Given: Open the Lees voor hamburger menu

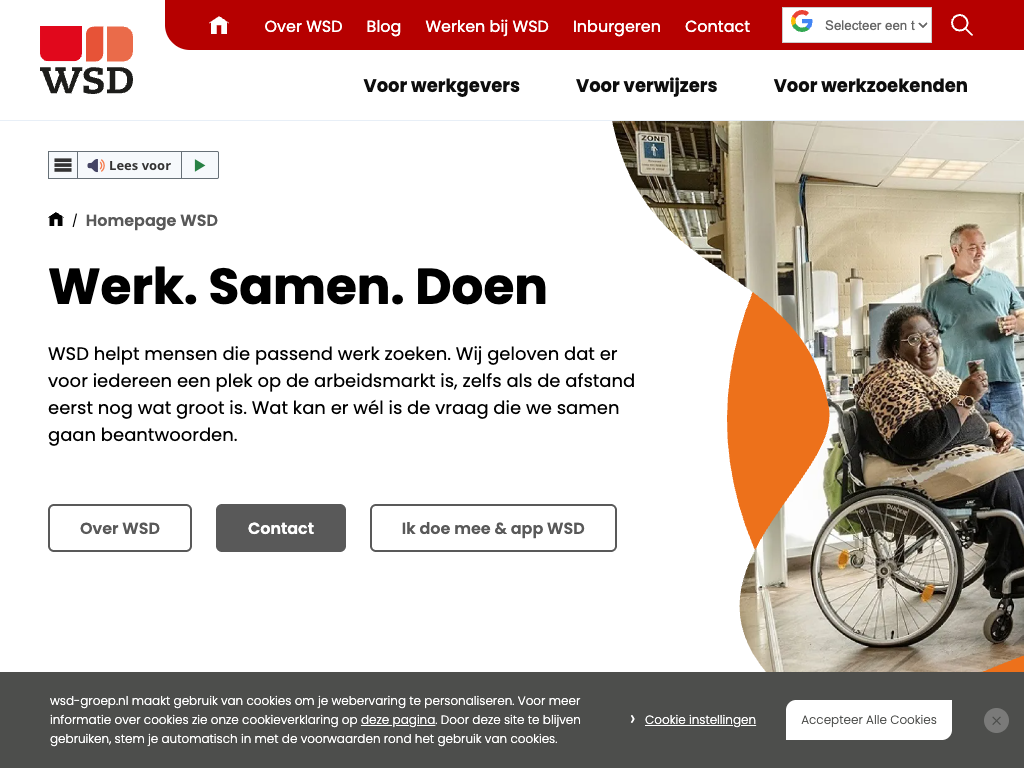Looking at the screenshot, I should pos(63,165).
